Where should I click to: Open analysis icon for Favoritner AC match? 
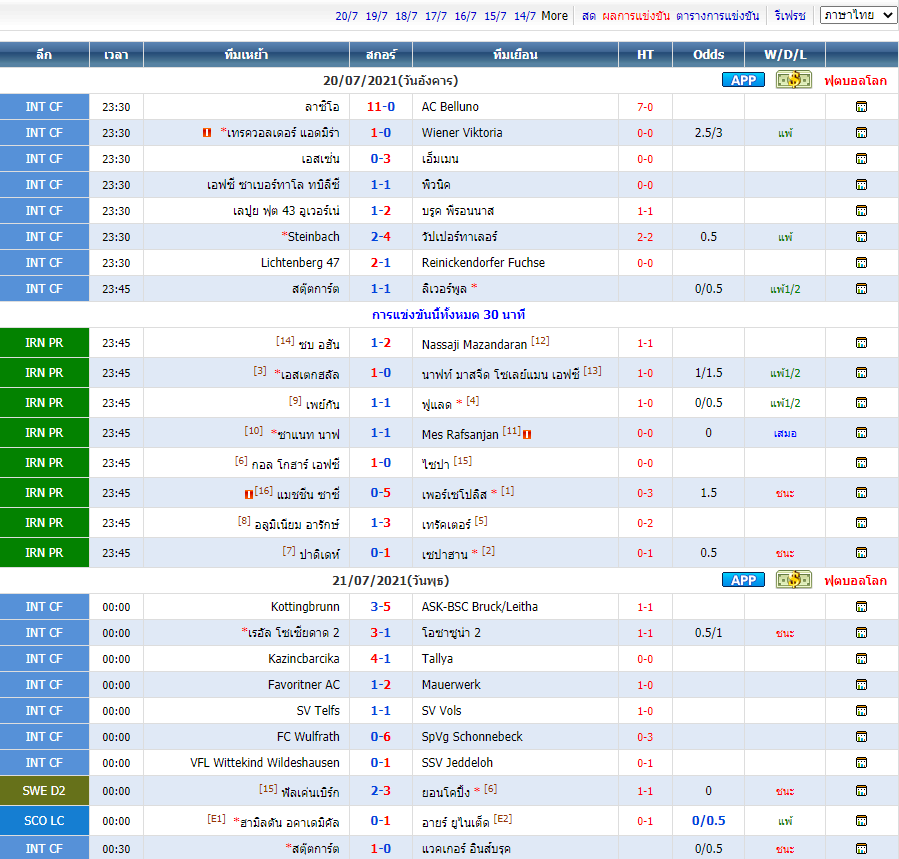point(861,685)
